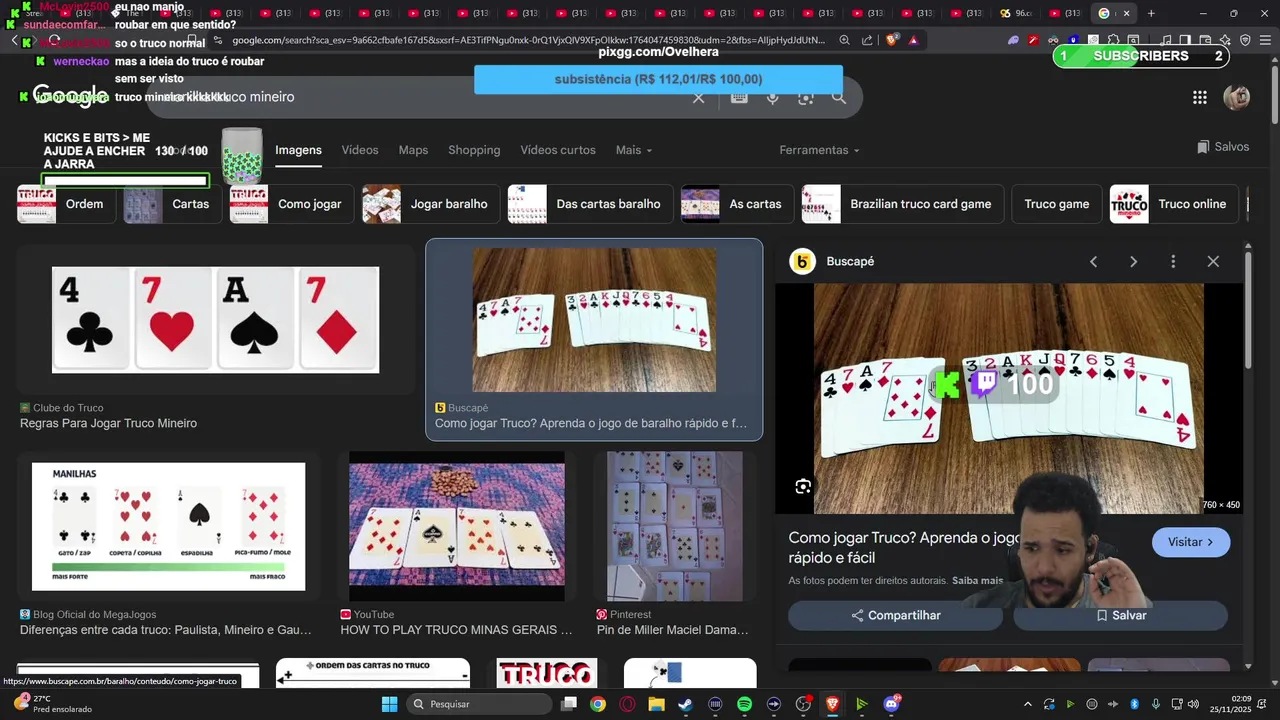1280x720 pixels.
Task: Search by image with Google Lens icon
Action: coord(805,97)
